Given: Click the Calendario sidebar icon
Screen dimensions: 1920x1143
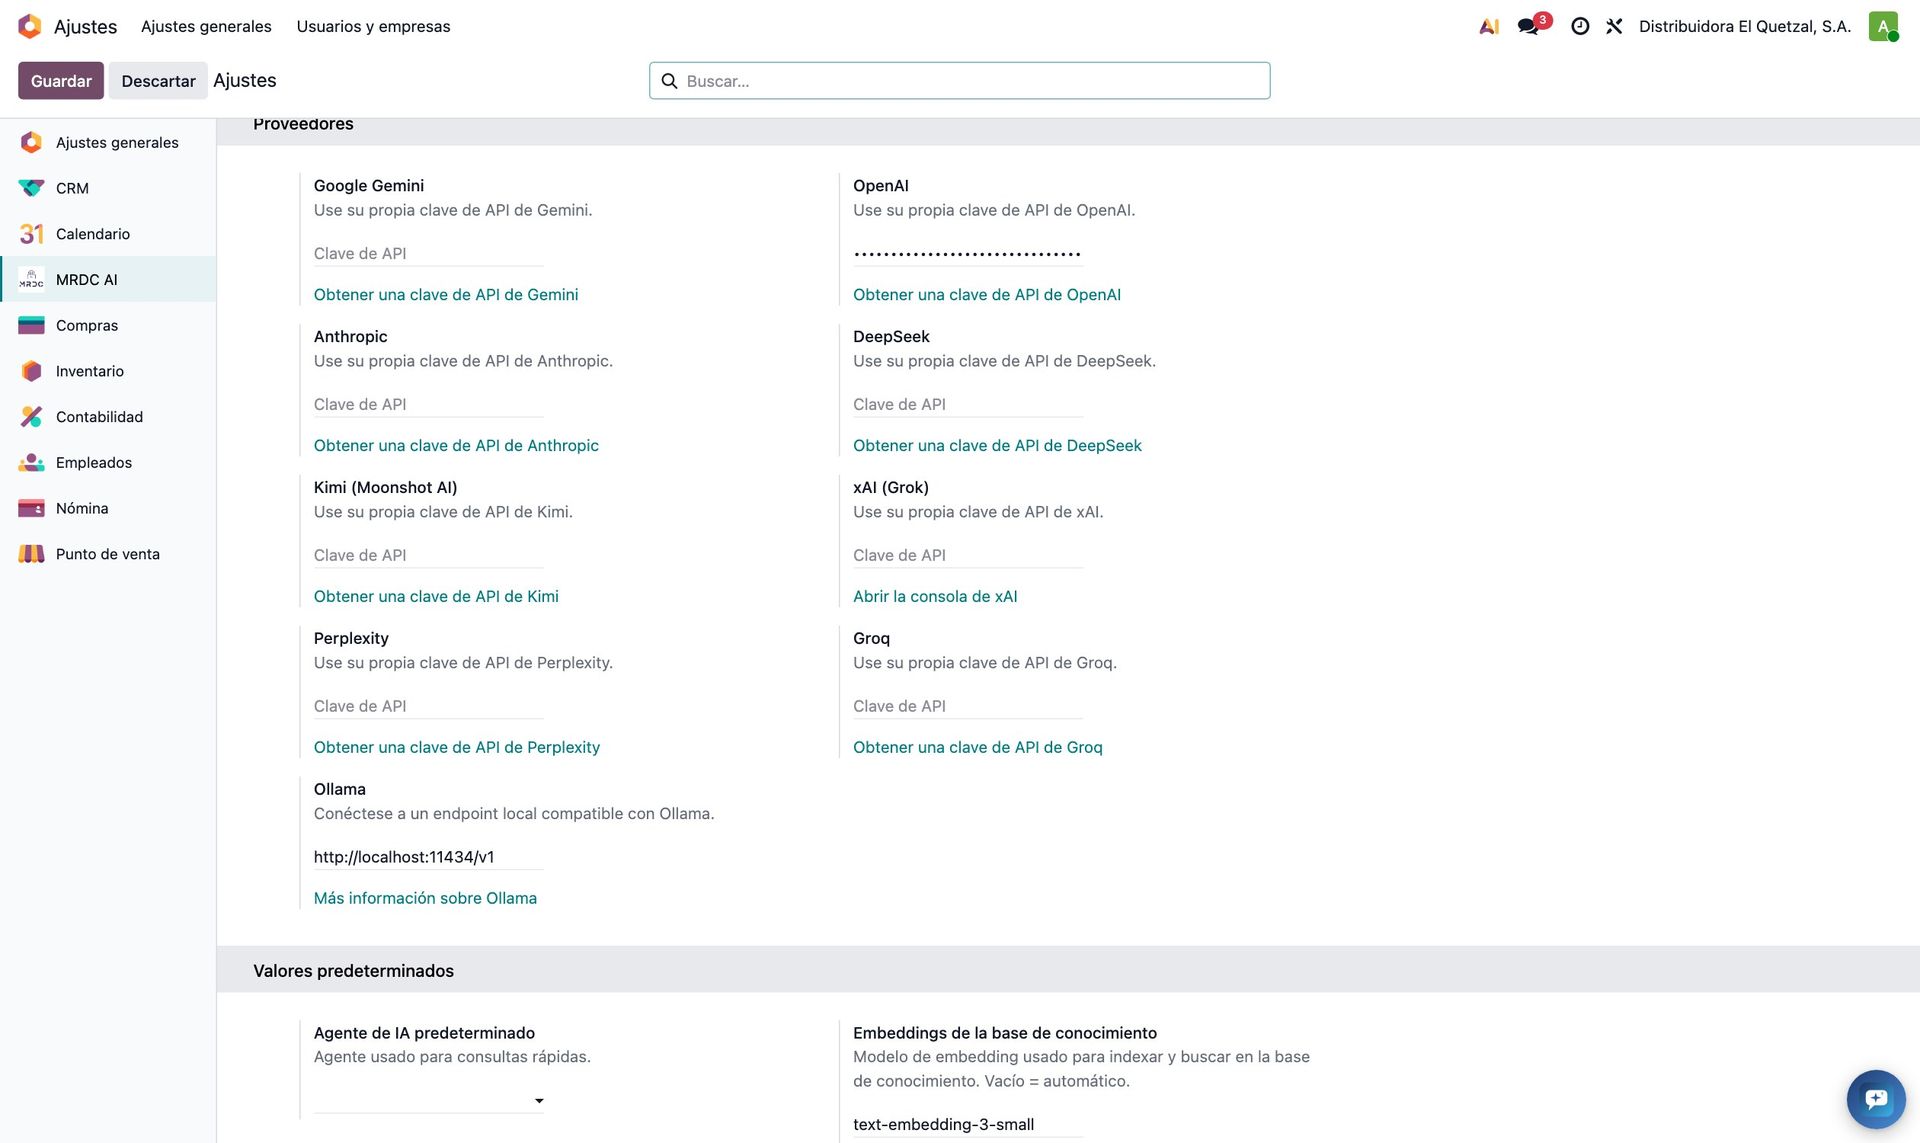Looking at the screenshot, I should tap(31, 234).
